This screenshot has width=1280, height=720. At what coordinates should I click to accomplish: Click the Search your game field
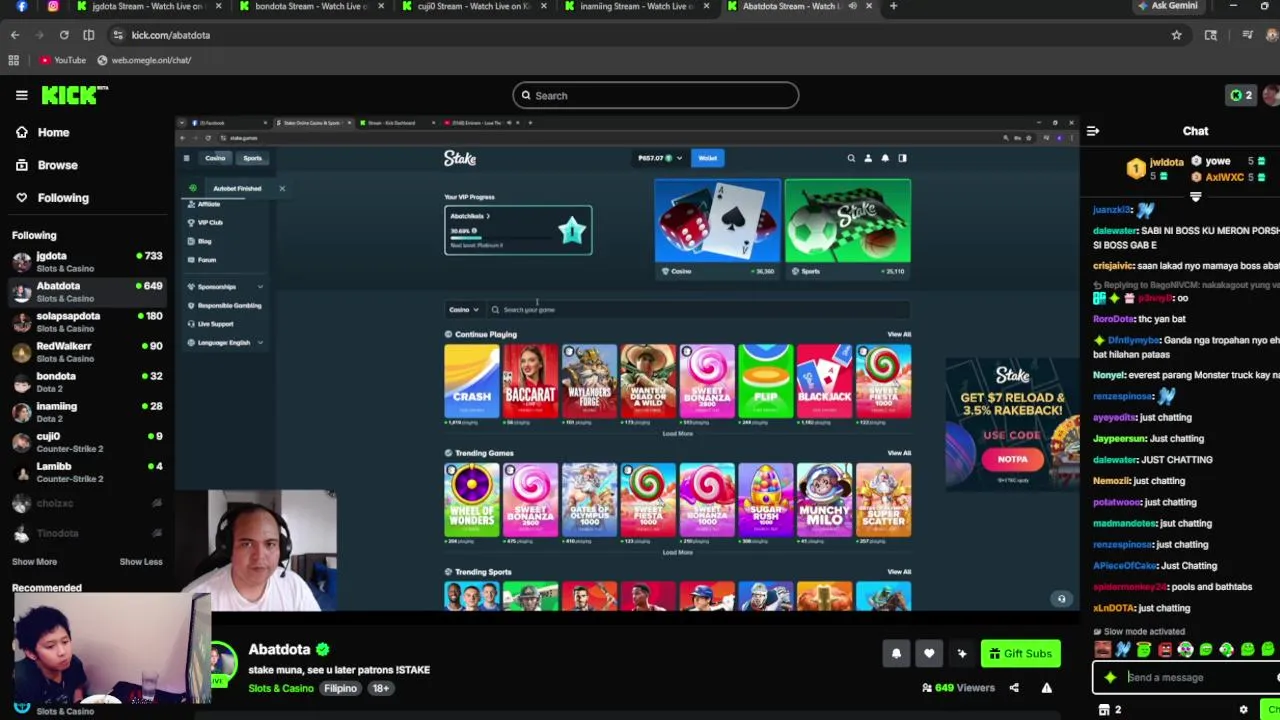click(x=698, y=310)
